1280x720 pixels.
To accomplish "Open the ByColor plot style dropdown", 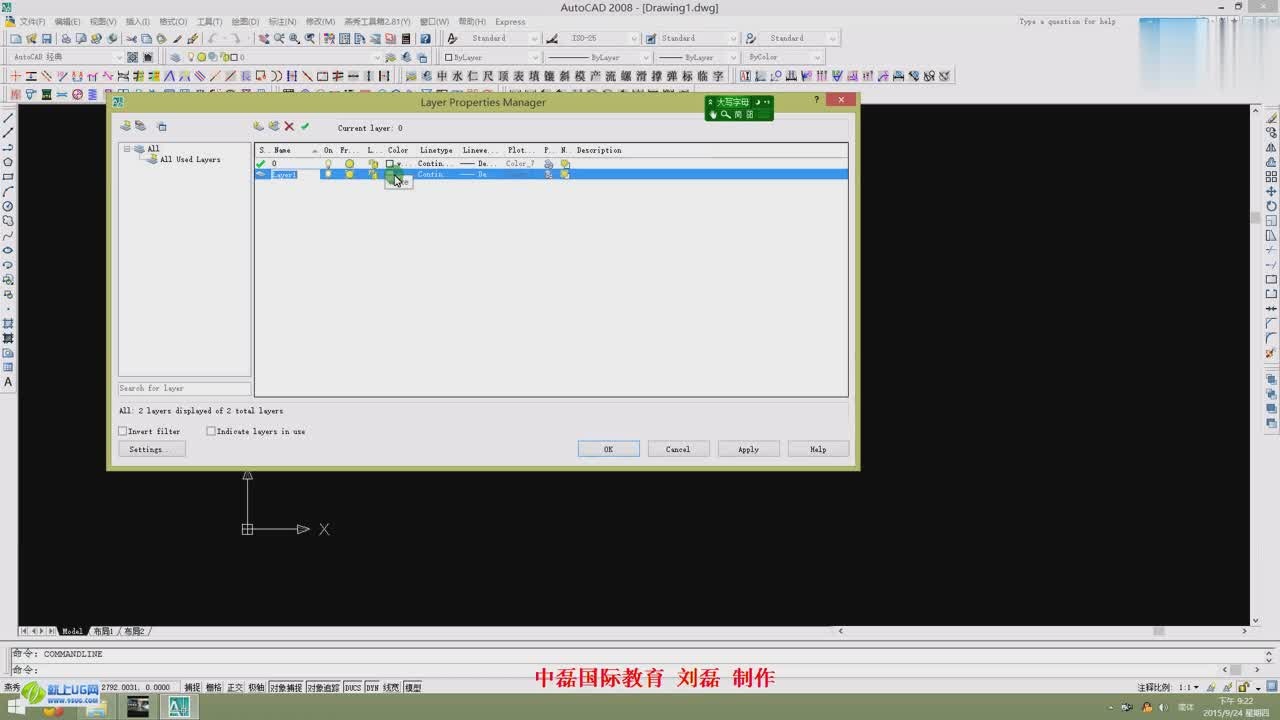I will pyautogui.click(x=818, y=57).
